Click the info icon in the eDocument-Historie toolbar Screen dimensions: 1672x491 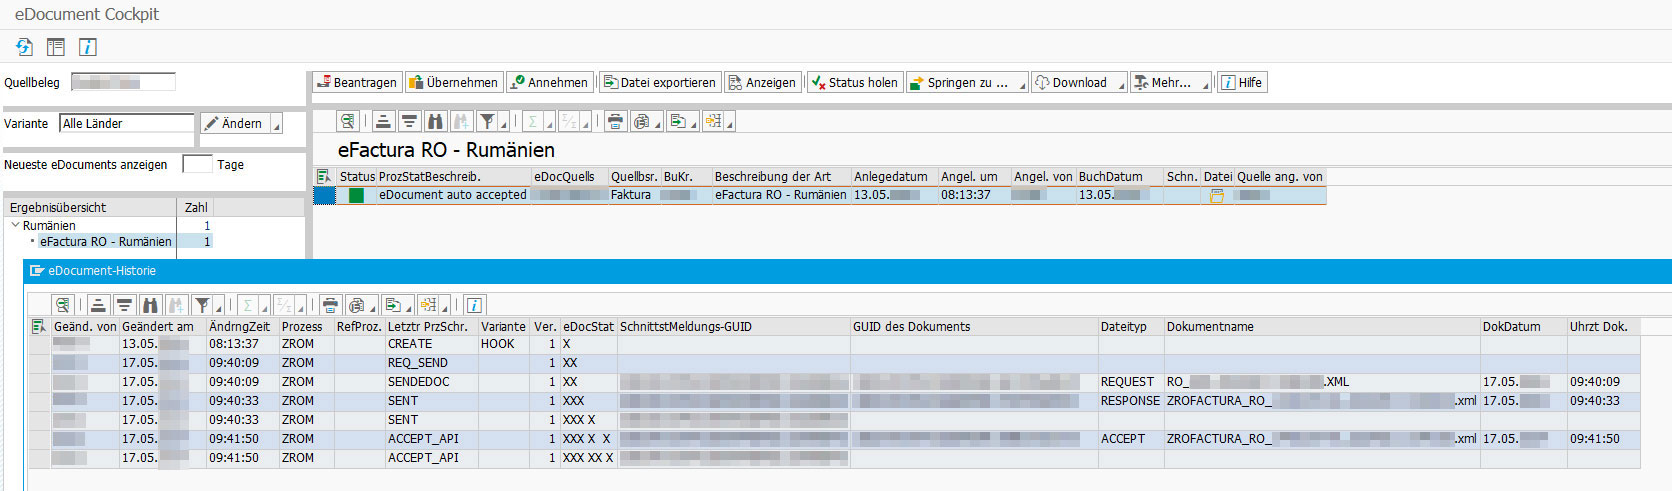[475, 305]
